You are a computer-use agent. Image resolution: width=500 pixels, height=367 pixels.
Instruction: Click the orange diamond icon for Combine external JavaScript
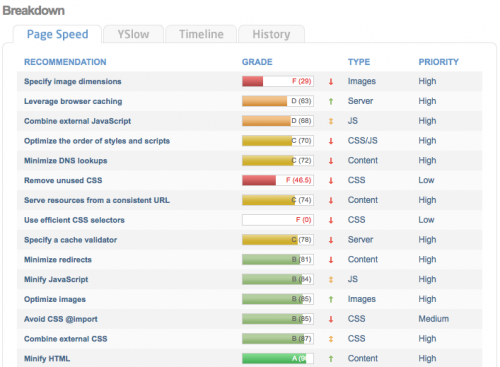tap(331, 121)
